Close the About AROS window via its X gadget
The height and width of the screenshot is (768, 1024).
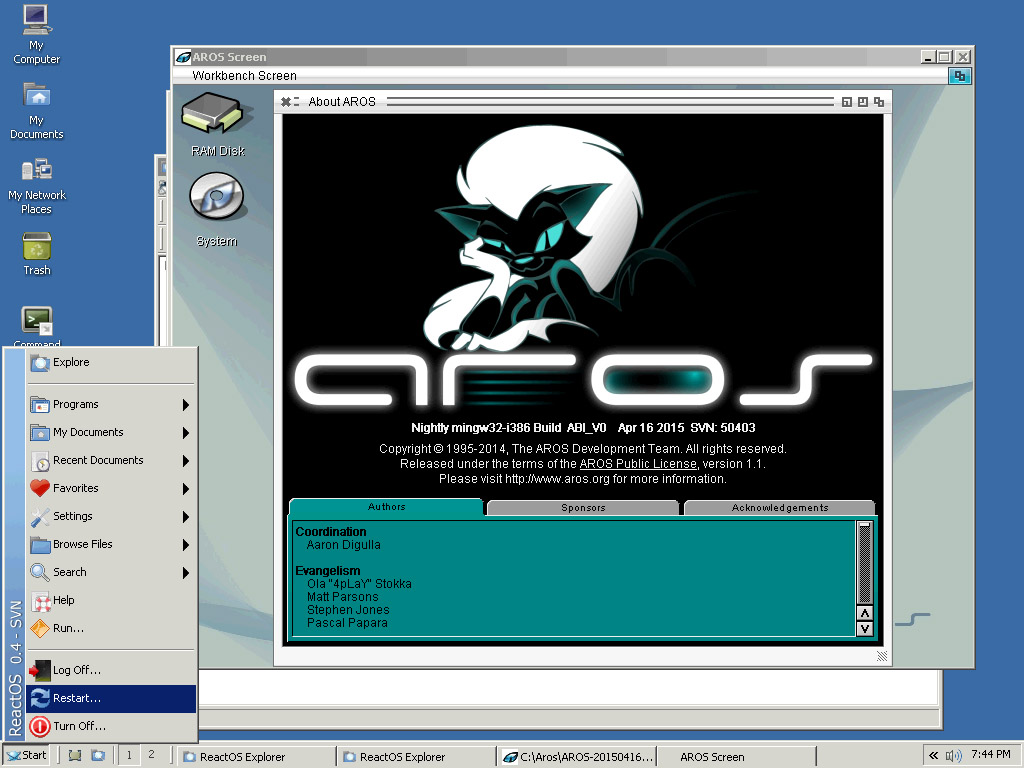click(286, 102)
